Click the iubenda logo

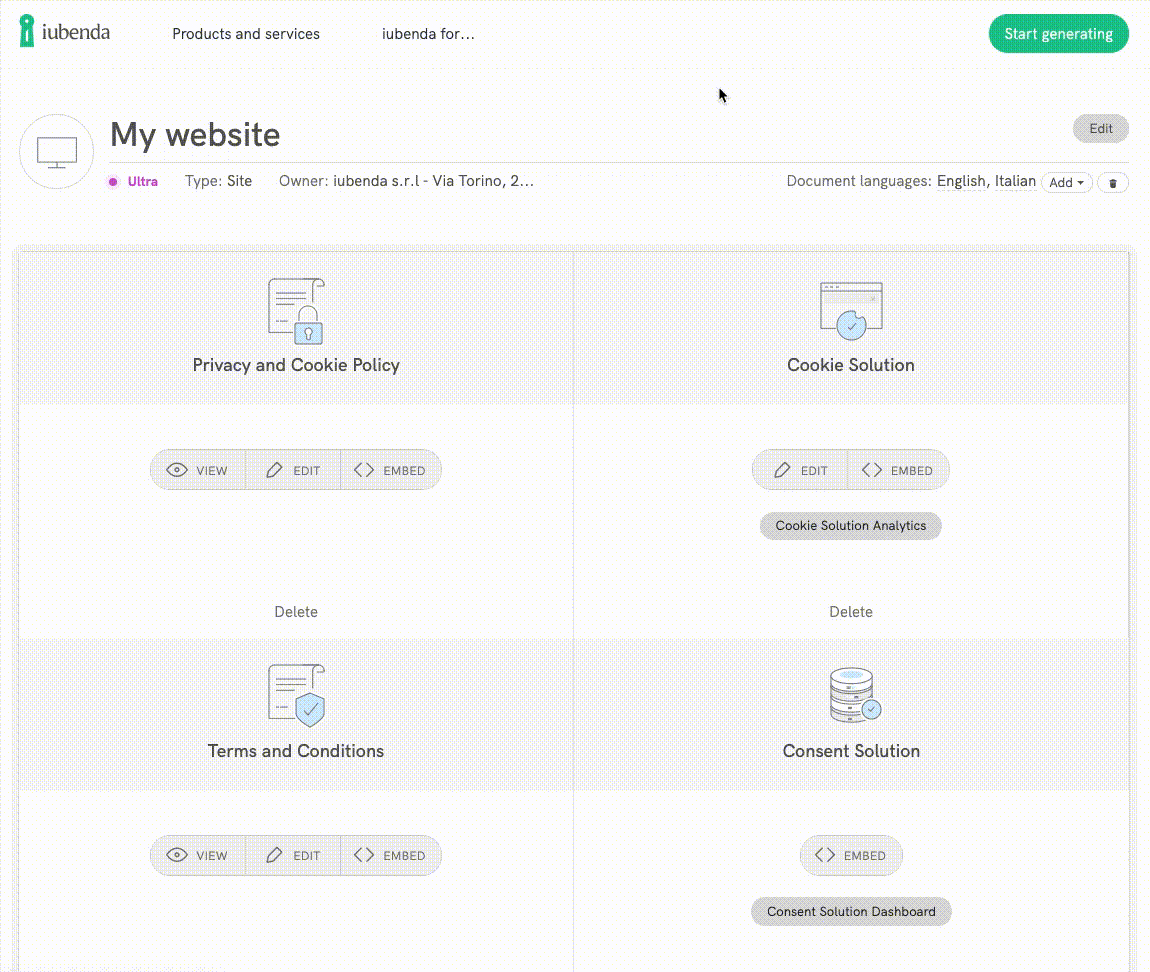(x=64, y=33)
